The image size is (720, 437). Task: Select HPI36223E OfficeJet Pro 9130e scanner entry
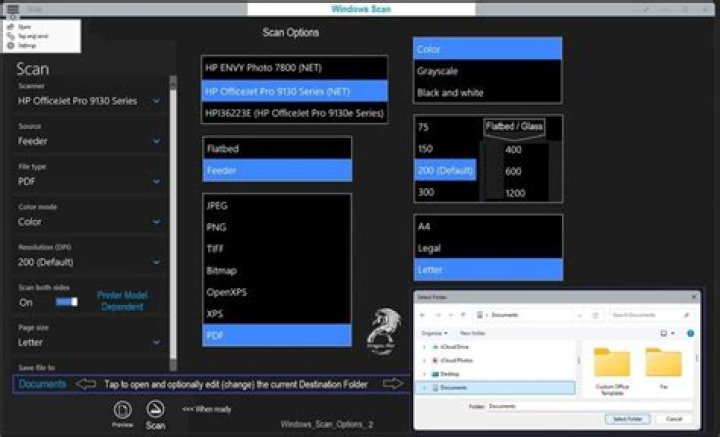point(295,112)
